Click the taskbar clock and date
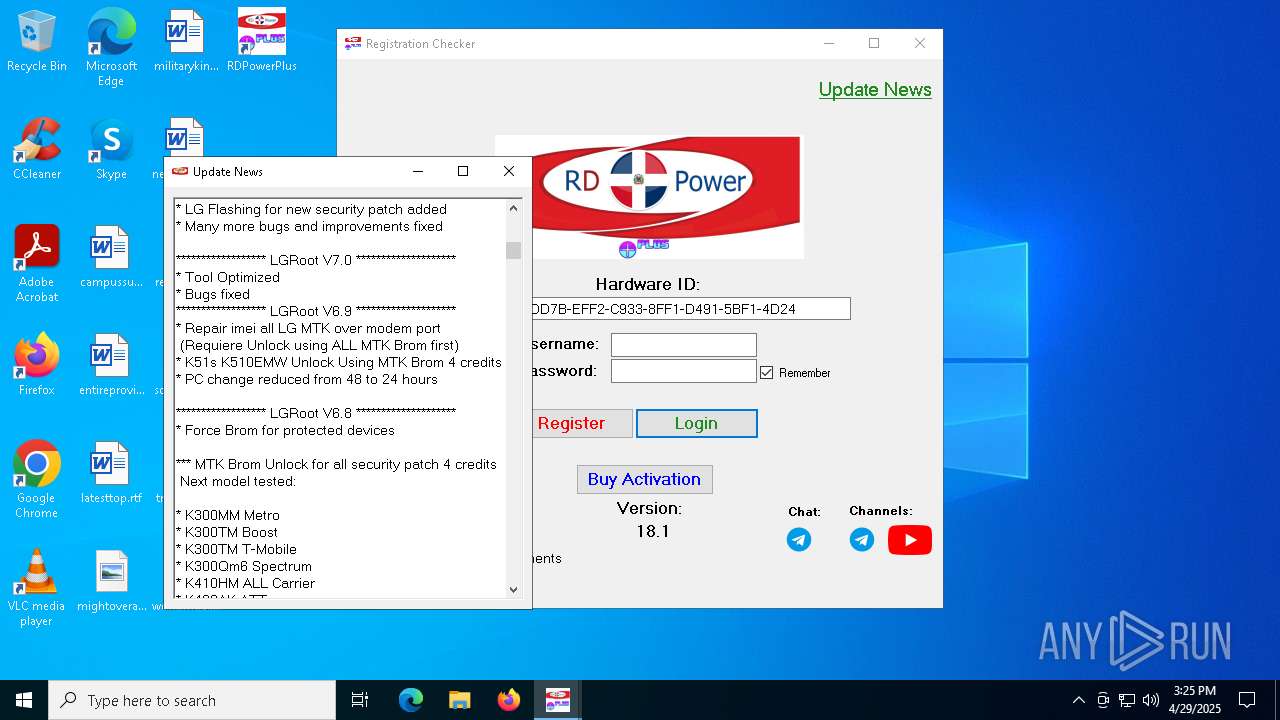 tap(1195, 700)
